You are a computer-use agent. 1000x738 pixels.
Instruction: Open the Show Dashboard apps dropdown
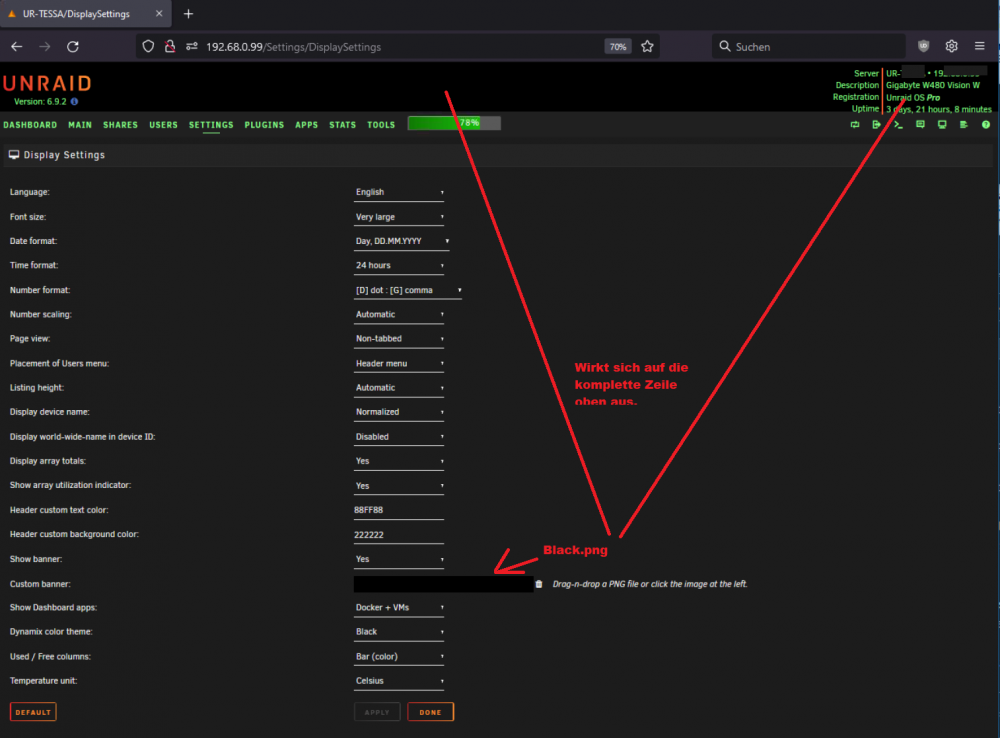[399, 608]
